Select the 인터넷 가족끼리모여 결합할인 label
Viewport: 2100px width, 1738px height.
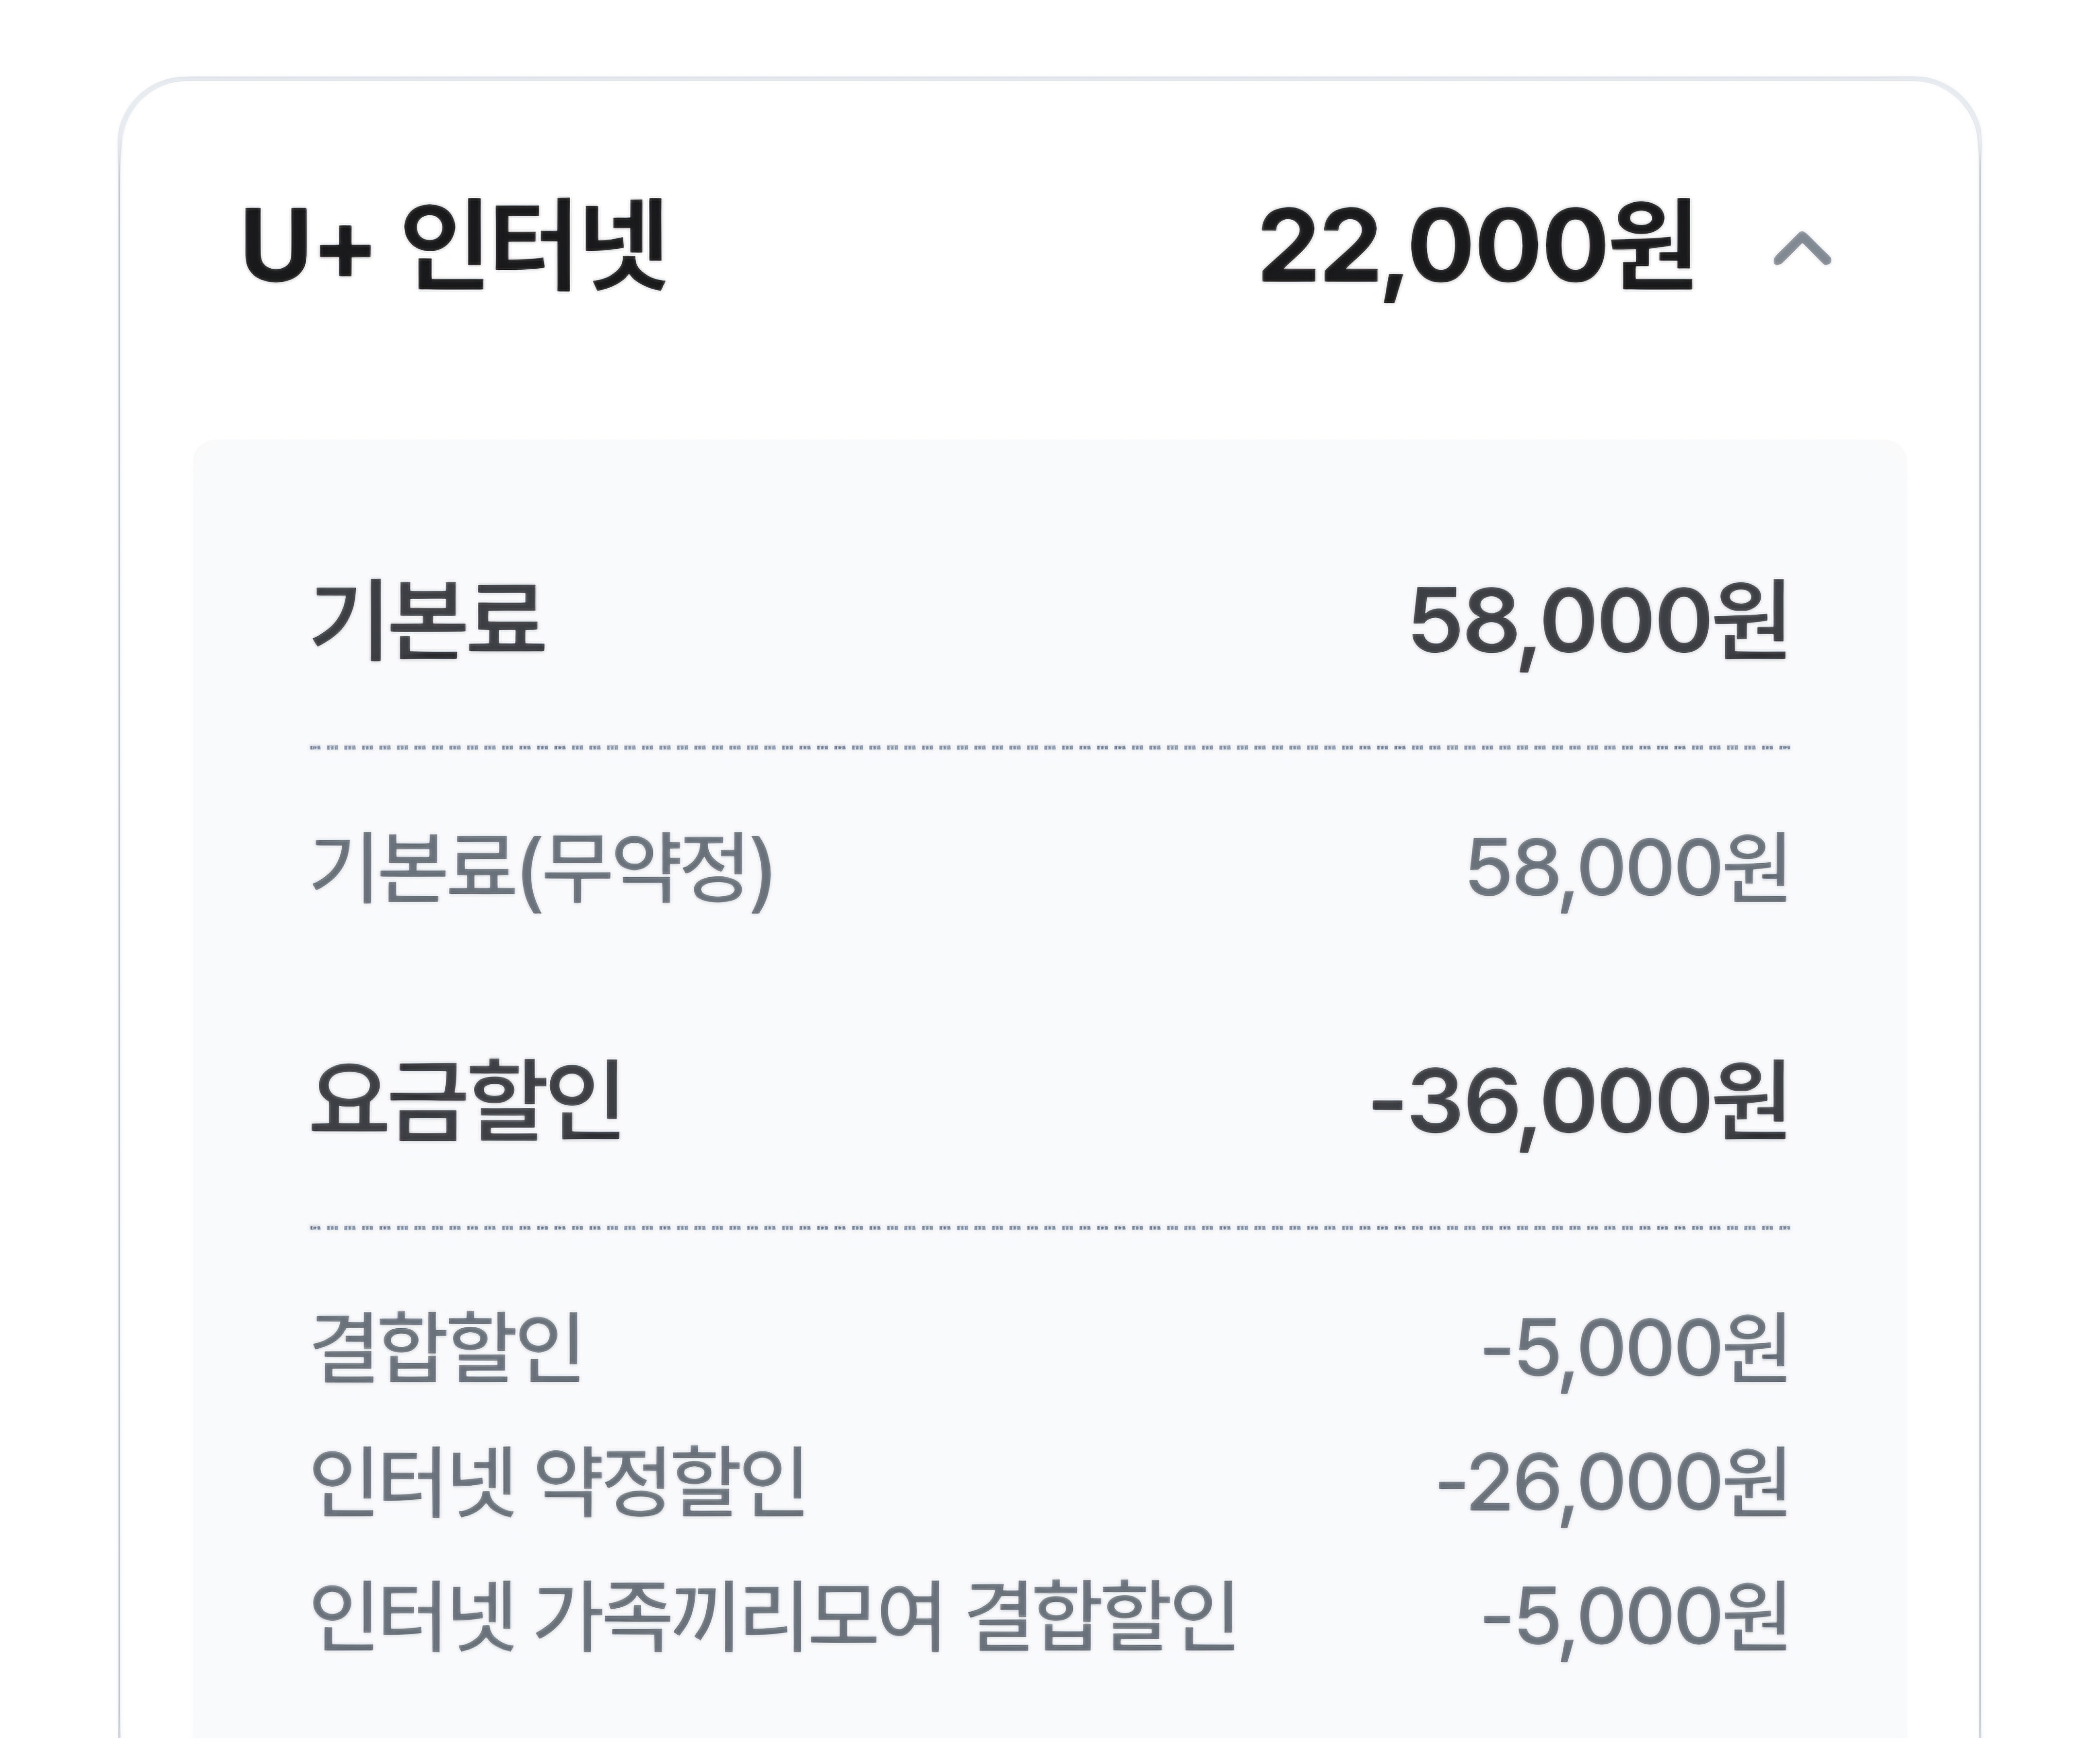773,1615
